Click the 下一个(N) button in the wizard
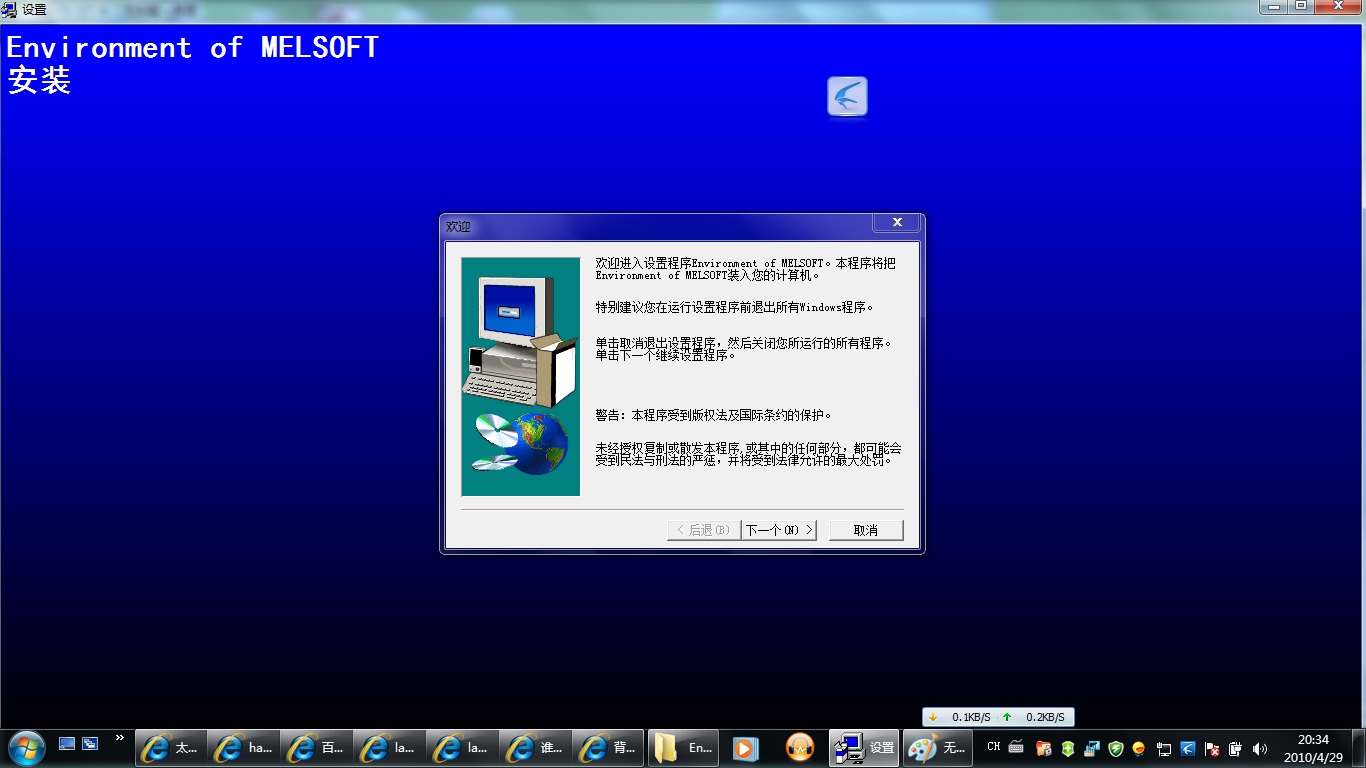The width and height of the screenshot is (1366, 768). click(779, 530)
